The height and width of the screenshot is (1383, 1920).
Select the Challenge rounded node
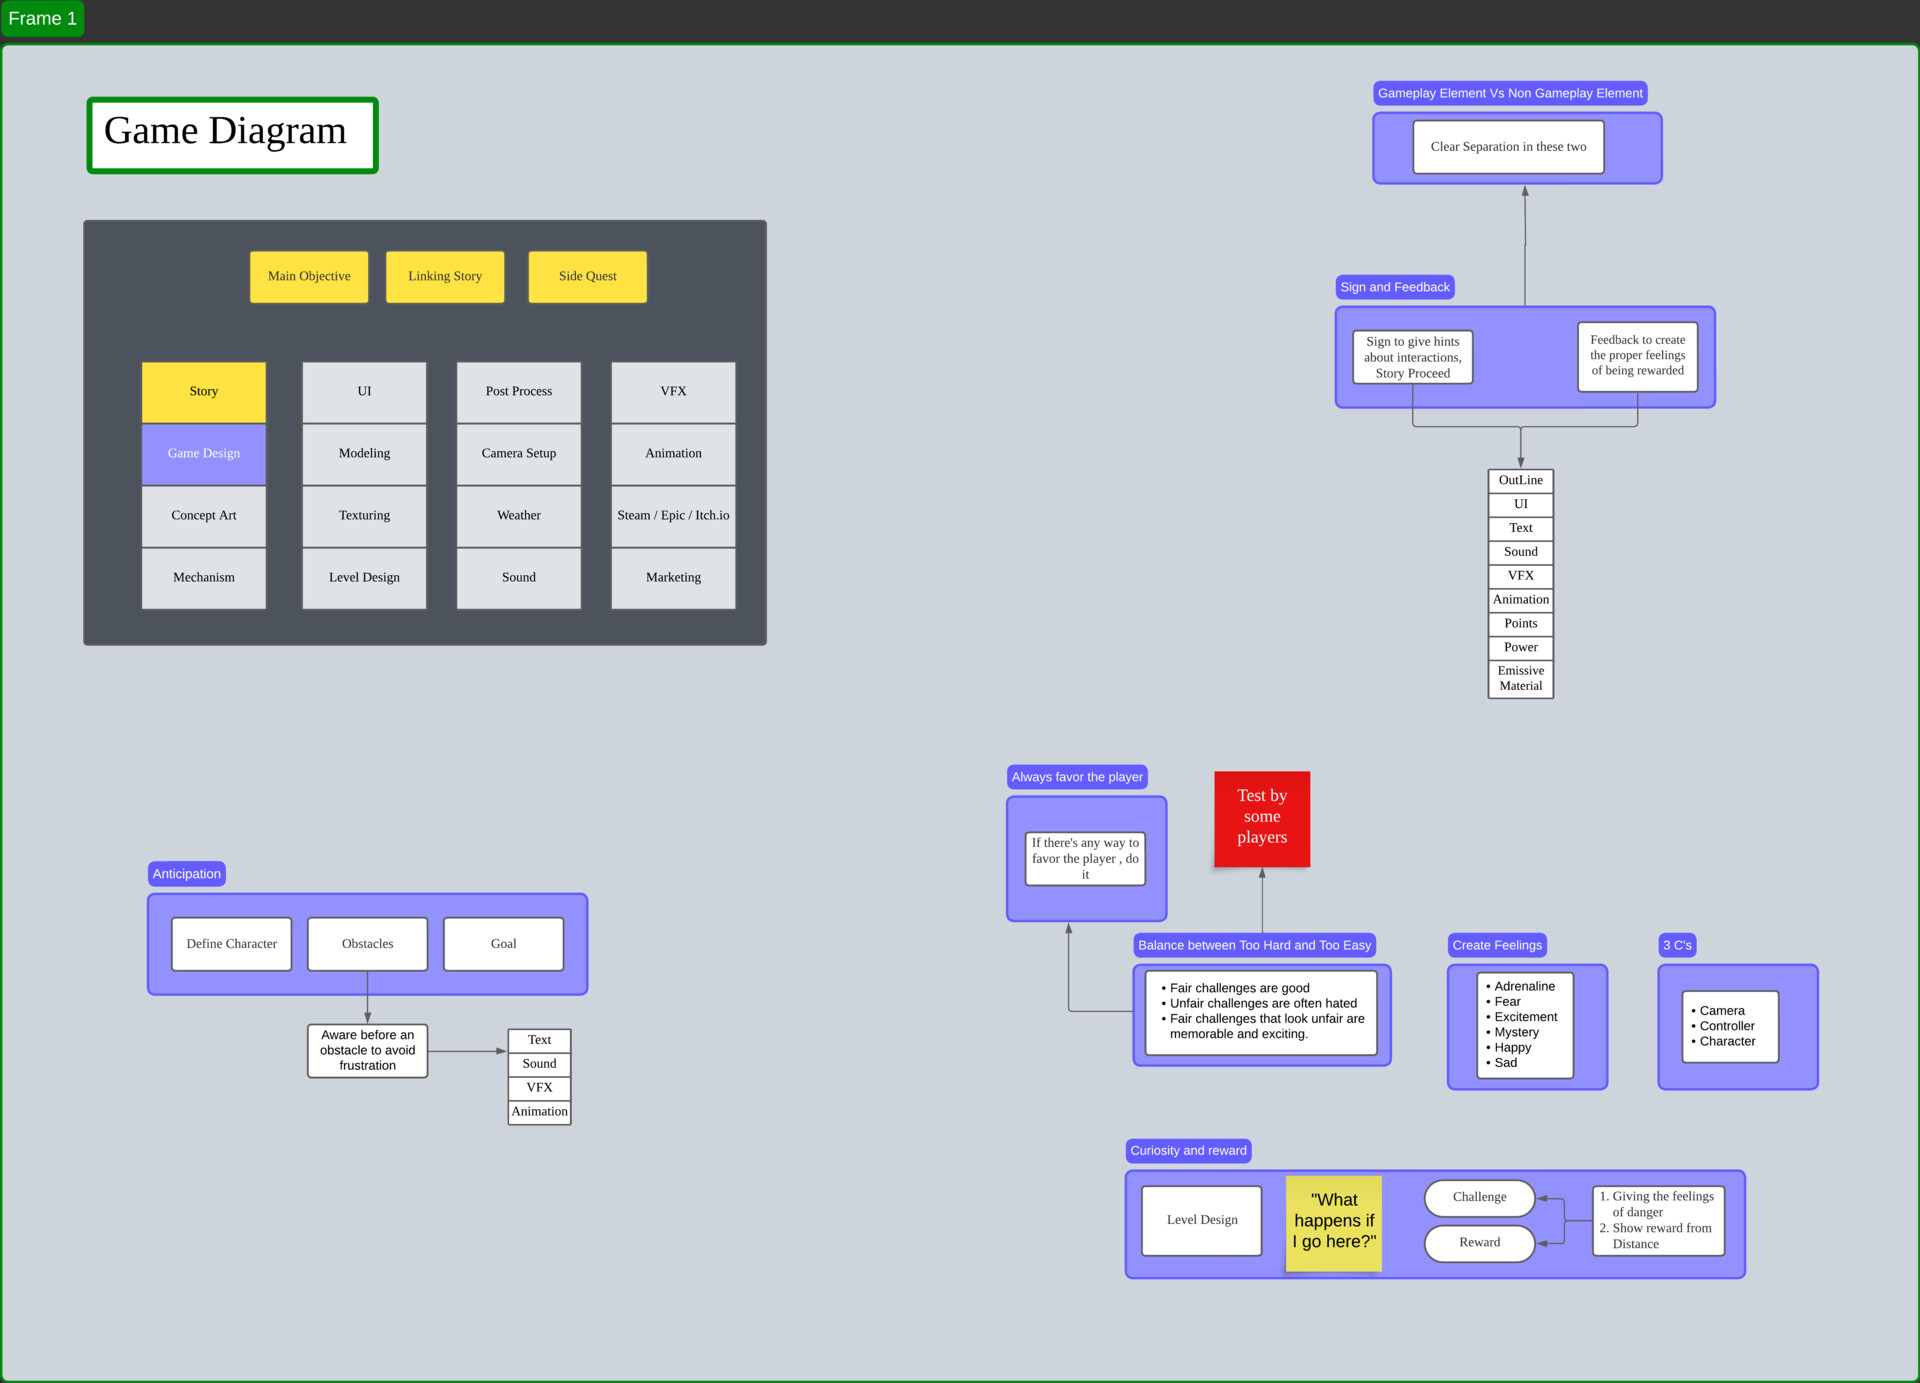point(1479,1197)
